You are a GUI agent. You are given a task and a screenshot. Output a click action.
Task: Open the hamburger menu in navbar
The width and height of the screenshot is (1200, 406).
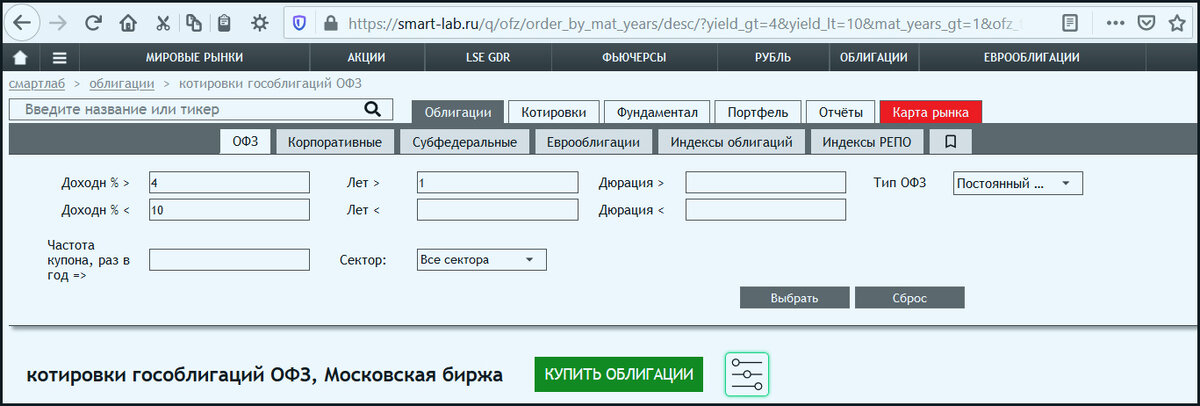pyautogui.click(x=59, y=58)
